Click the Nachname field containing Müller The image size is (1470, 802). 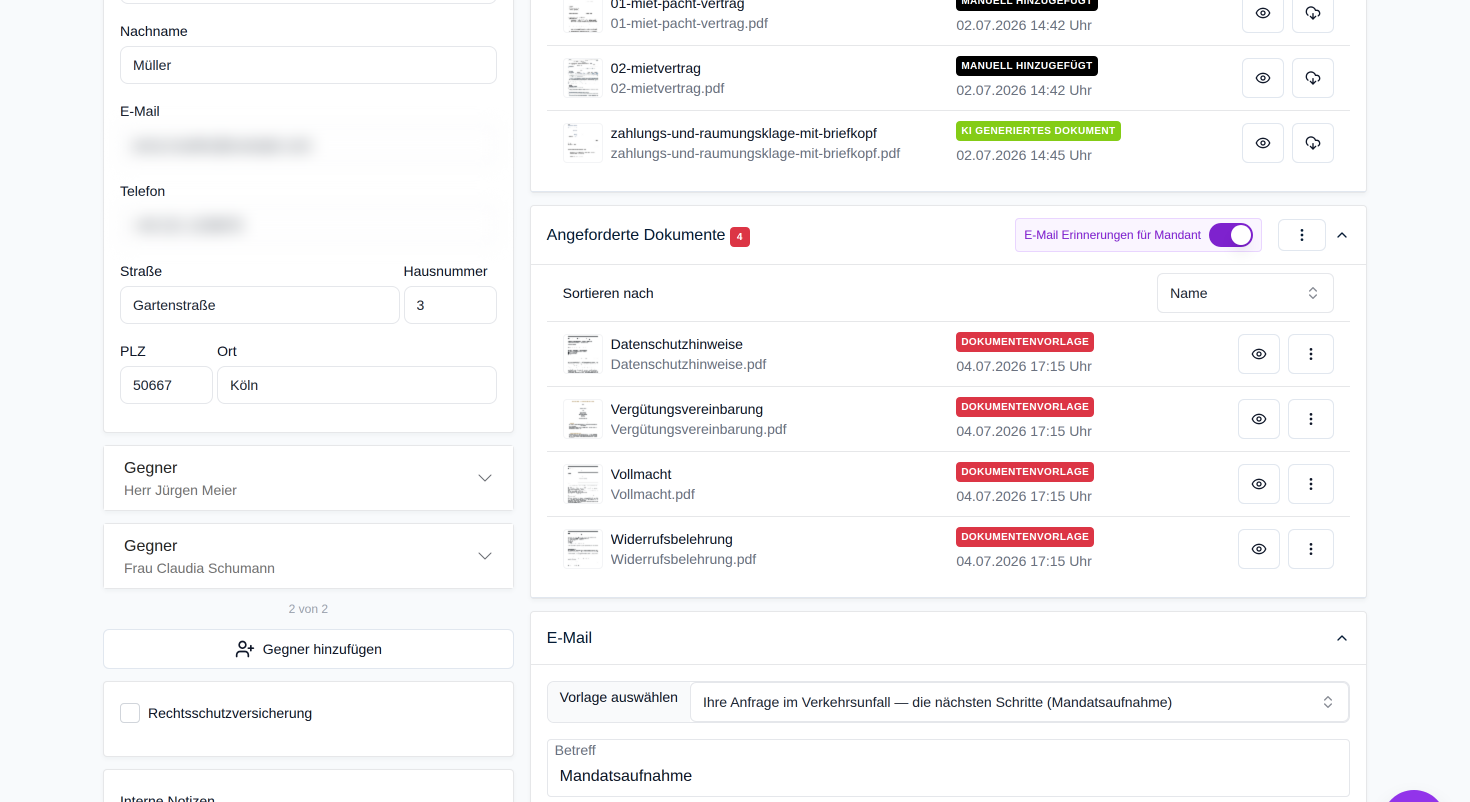click(308, 65)
